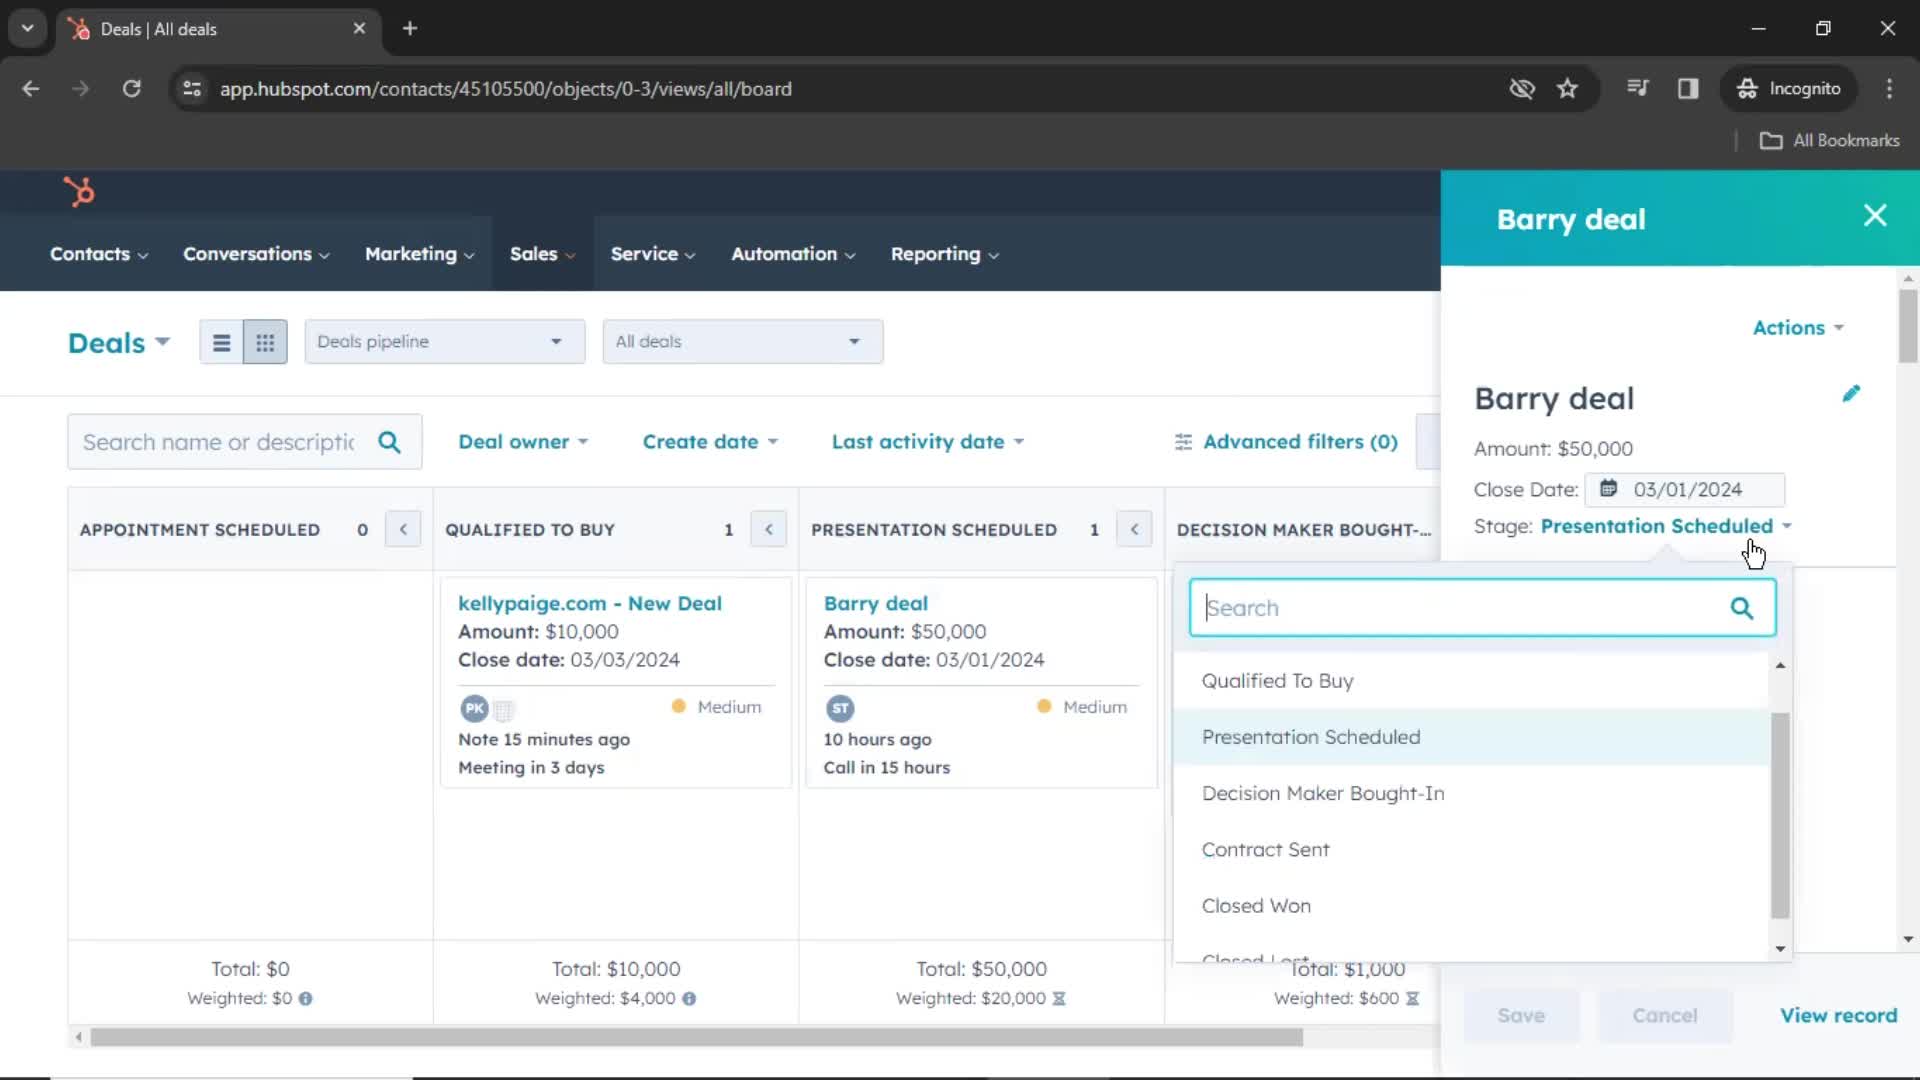Open Automation menu
1920x1080 pixels.
click(x=793, y=254)
